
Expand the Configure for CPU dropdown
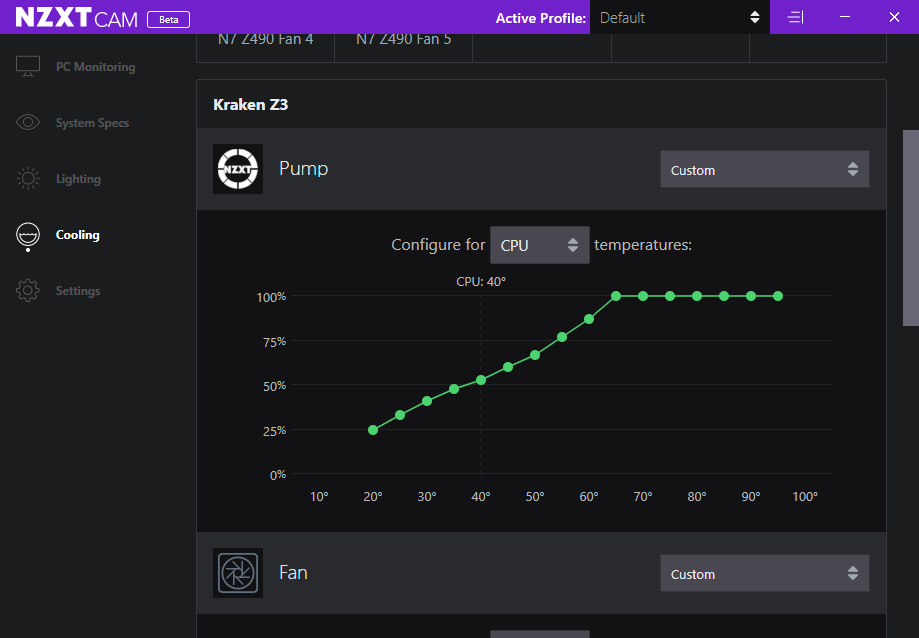point(539,244)
